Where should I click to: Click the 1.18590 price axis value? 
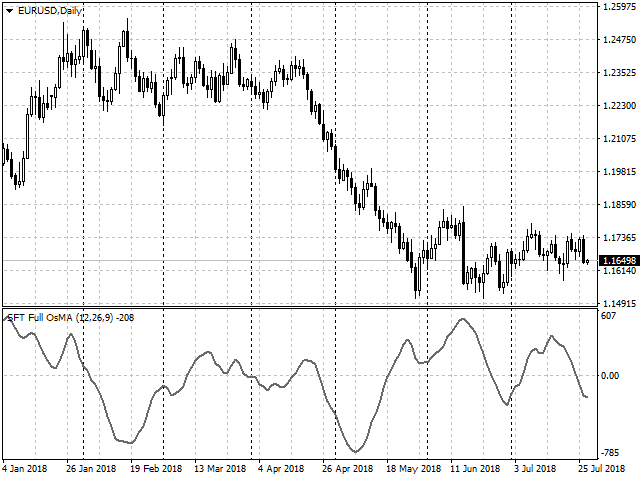coord(619,204)
